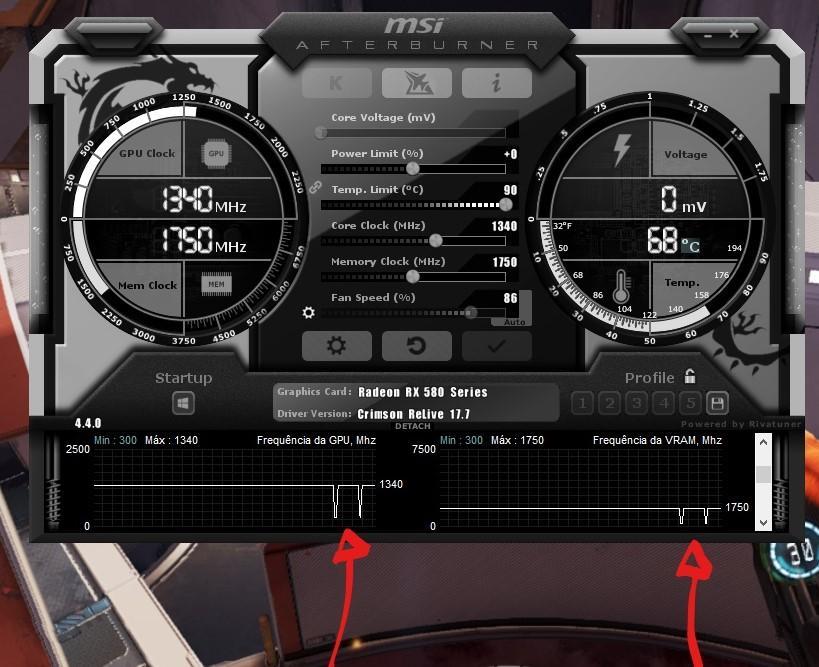
Task: Click Crimson ReLive 17.7 driver version text
Action: click(414, 414)
